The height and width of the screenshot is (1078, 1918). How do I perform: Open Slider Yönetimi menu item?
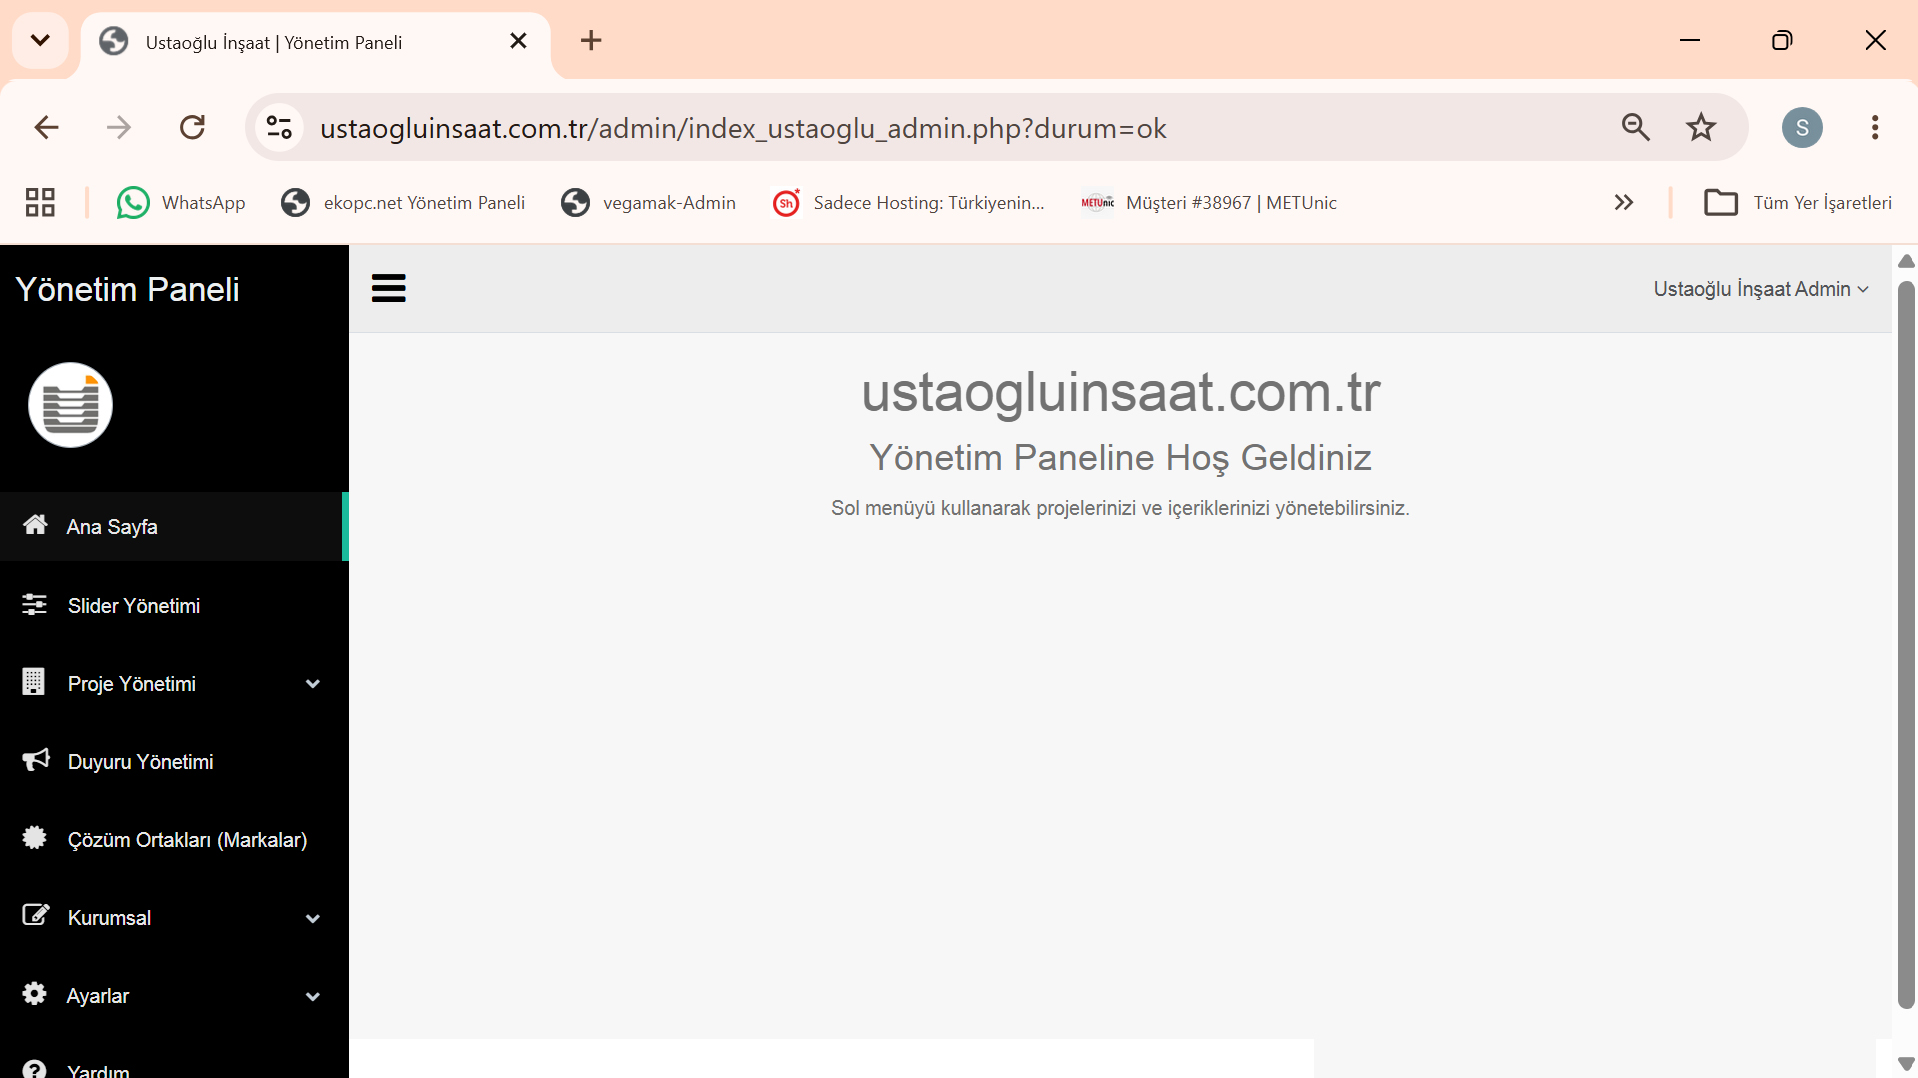(x=174, y=605)
